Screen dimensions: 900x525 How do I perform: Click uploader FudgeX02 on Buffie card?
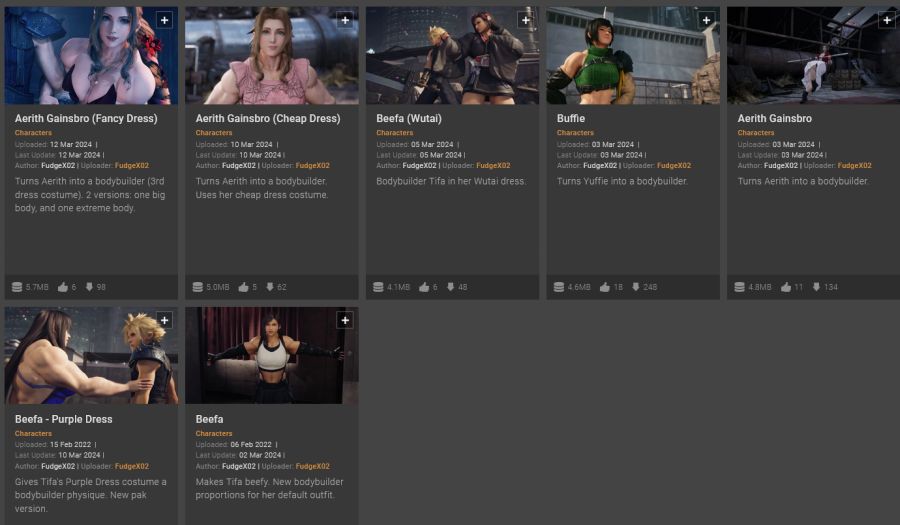[674, 166]
